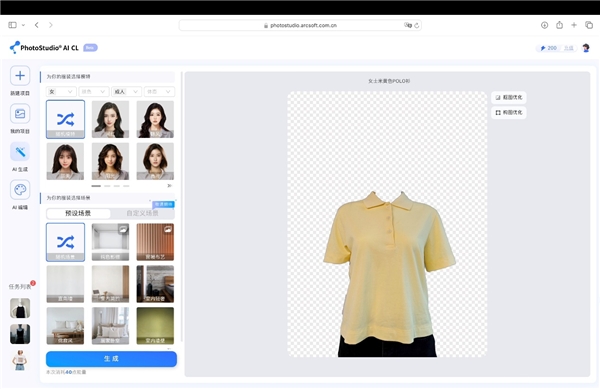Click the blue 生成 generate button
Screen dimensions: 600x389
click(111, 359)
